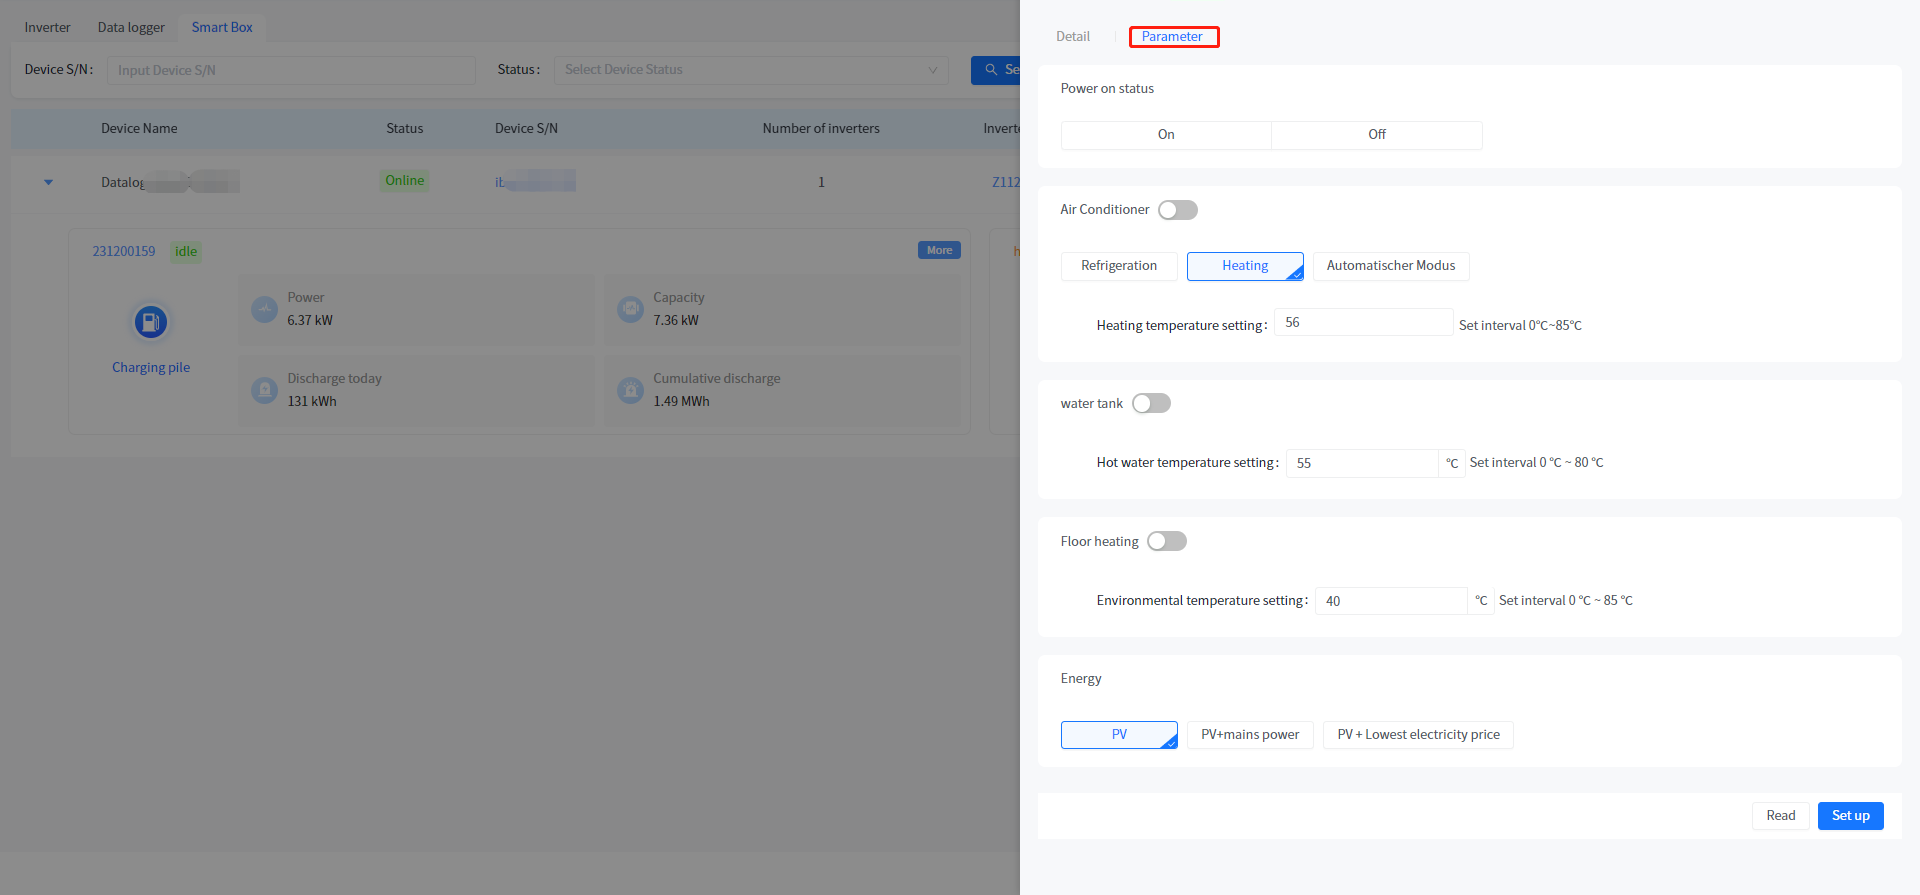Click the Power stat icon
1920x895 pixels.
pyautogui.click(x=264, y=309)
